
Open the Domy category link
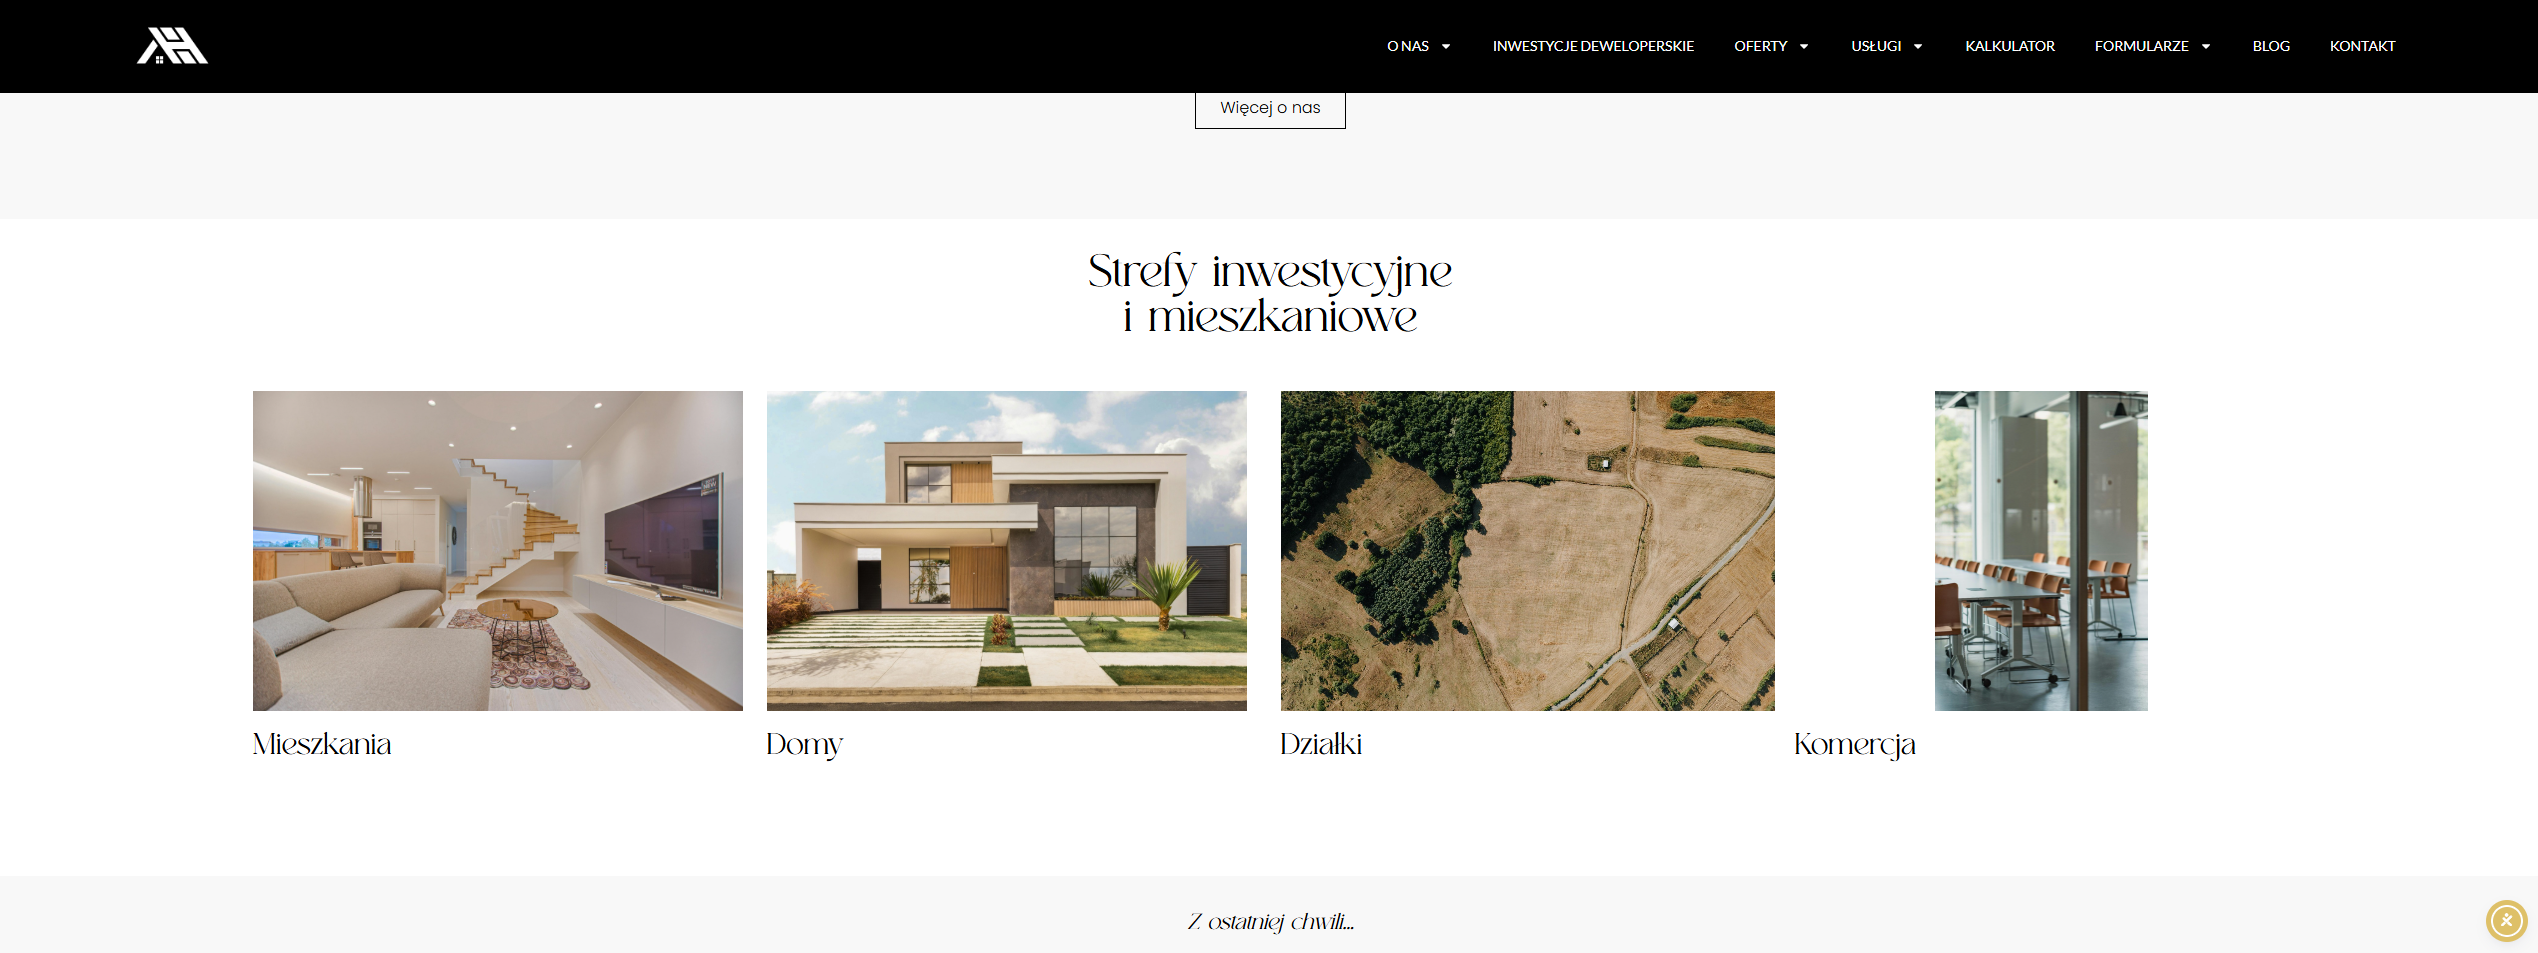point(804,744)
